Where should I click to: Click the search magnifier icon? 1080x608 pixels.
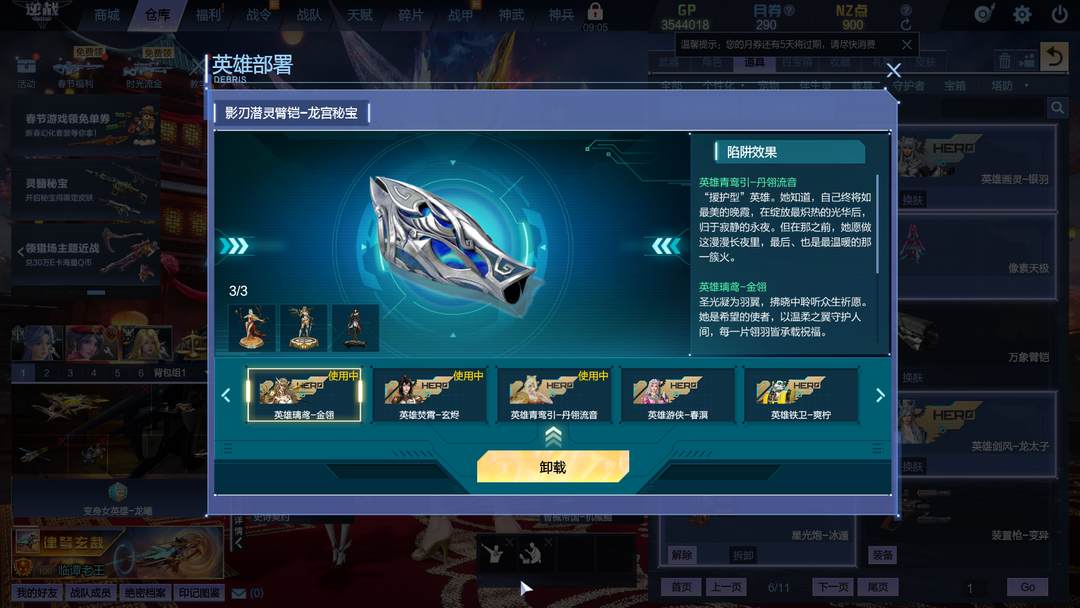(x=1057, y=107)
